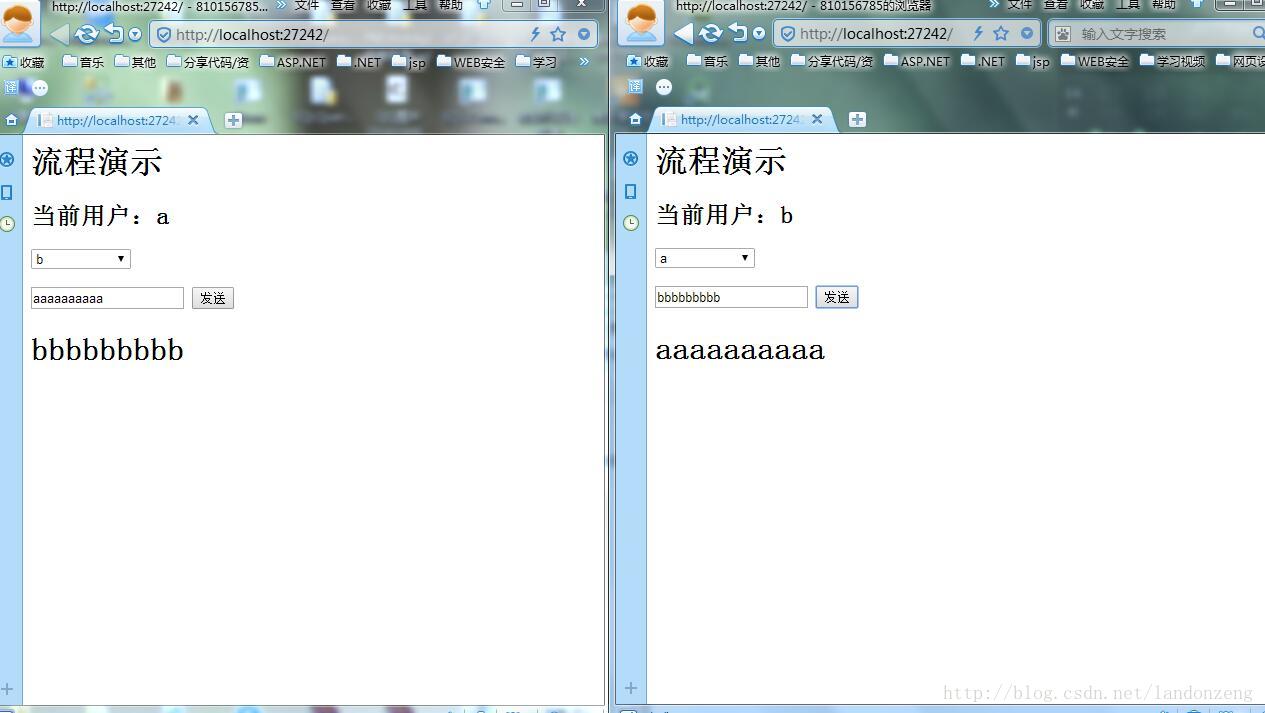Open the history clock icon in left sidebar
Screen dimensions: 1265x713
coord(8,223)
